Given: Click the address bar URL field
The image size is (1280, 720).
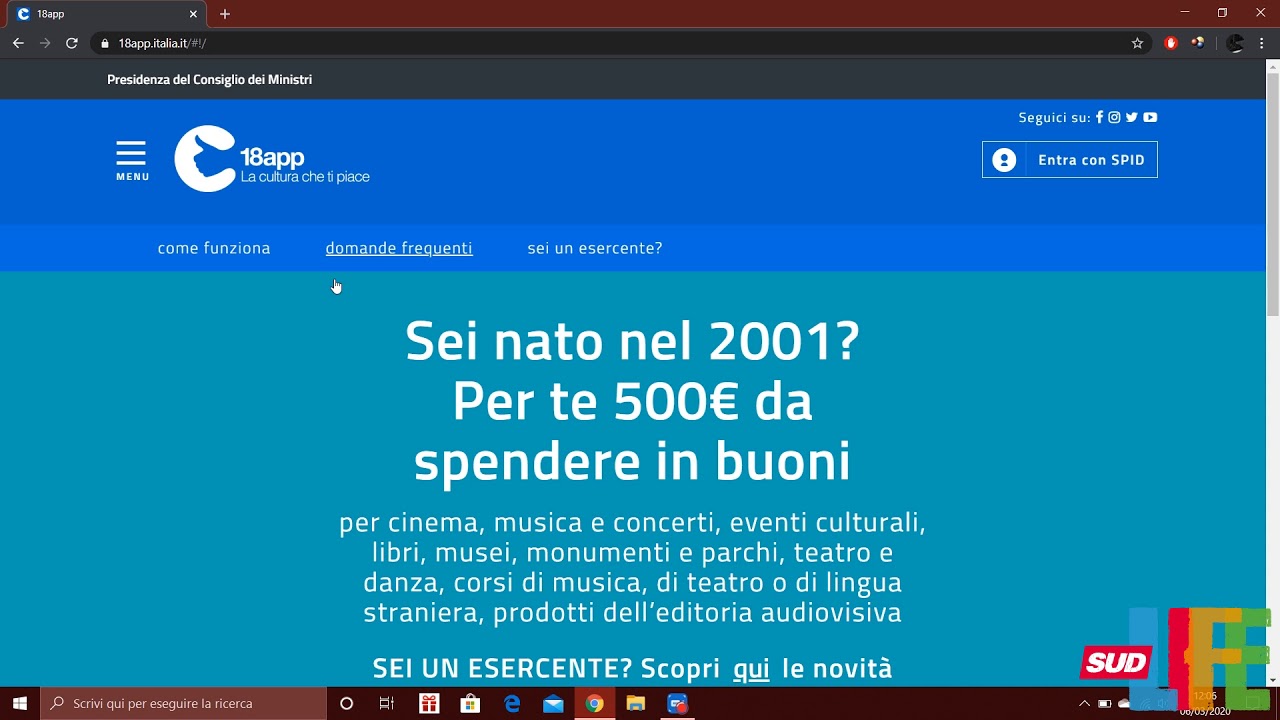Looking at the screenshot, I should pos(620,43).
